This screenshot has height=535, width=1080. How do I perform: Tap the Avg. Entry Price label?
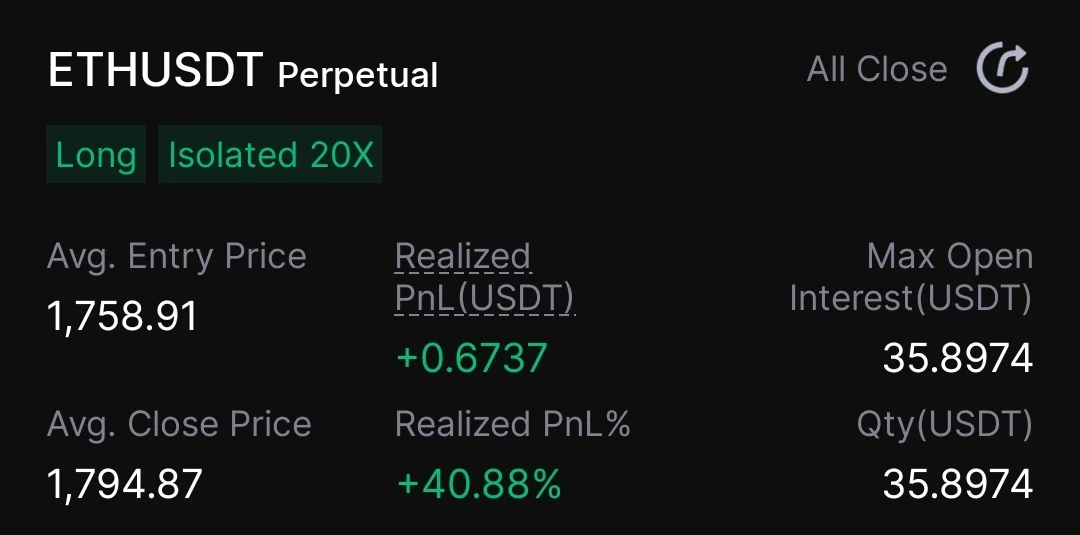[177, 257]
